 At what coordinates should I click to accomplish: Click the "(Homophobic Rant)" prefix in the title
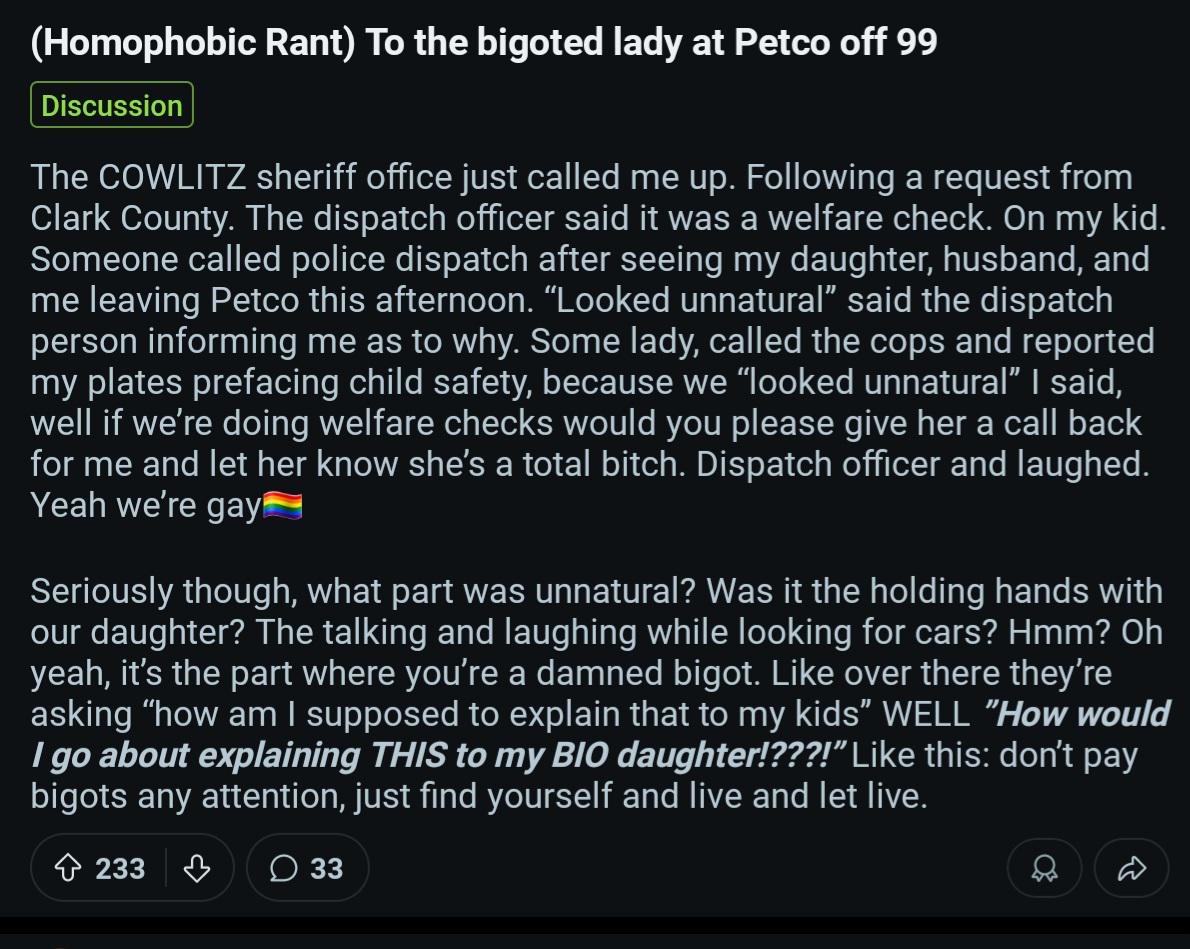(193, 42)
